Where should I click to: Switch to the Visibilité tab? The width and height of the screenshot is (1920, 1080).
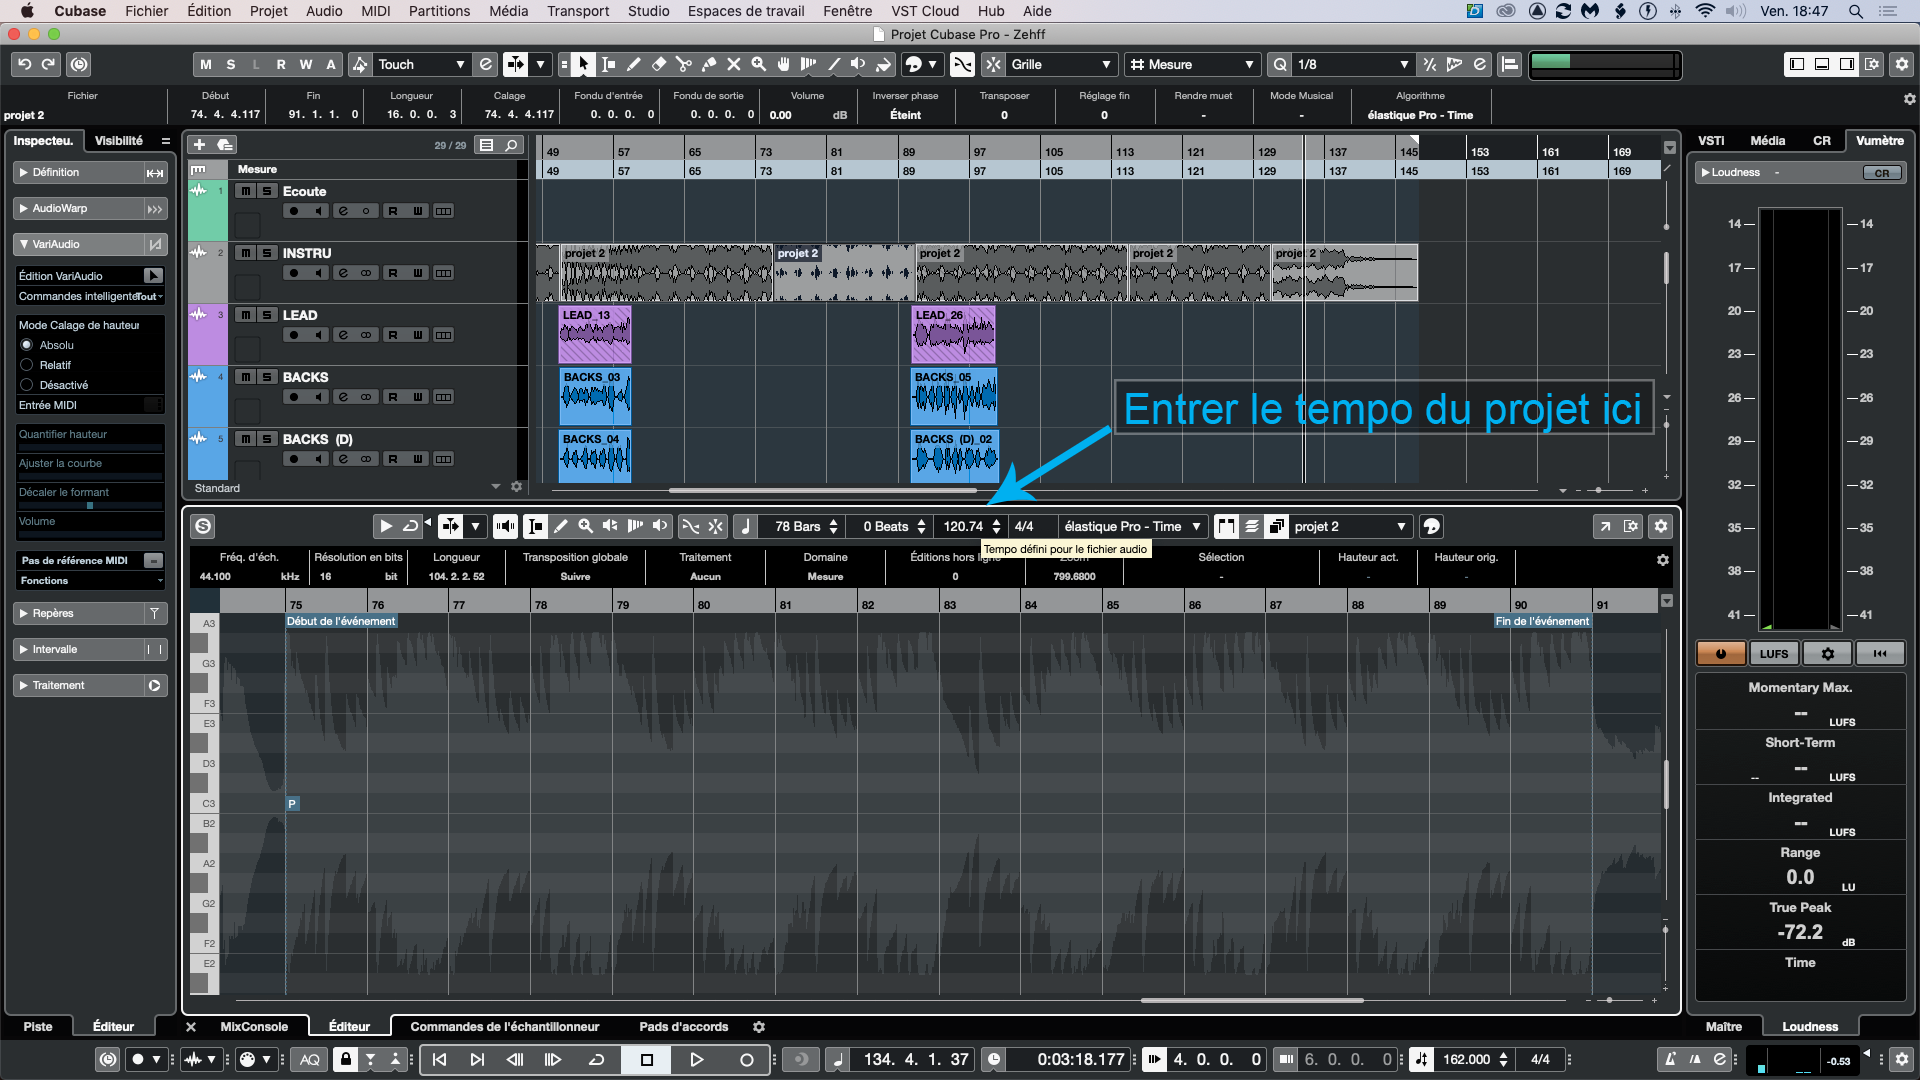tap(119, 141)
